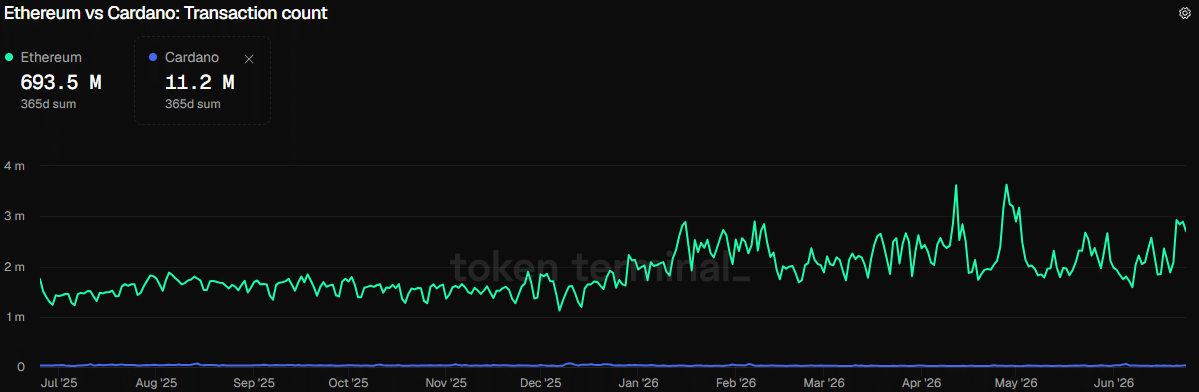Click the May '26 axis label
The width and height of the screenshot is (1199, 392).
[x=1016, y=382]
